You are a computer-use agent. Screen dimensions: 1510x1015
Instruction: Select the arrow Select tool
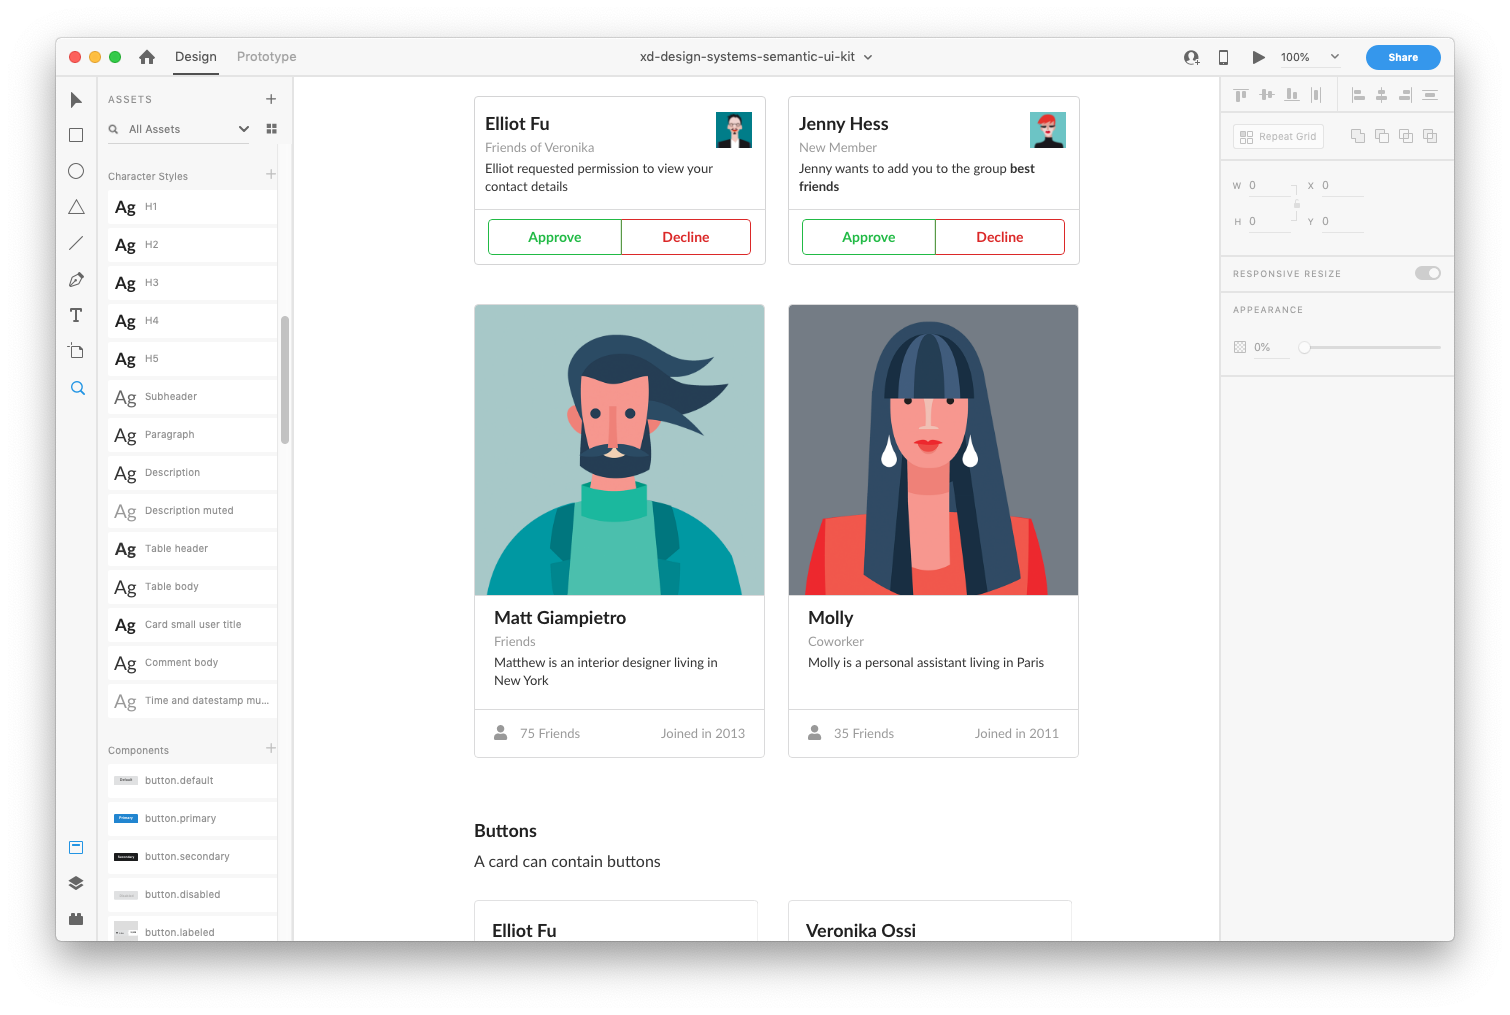coord(76,100)
